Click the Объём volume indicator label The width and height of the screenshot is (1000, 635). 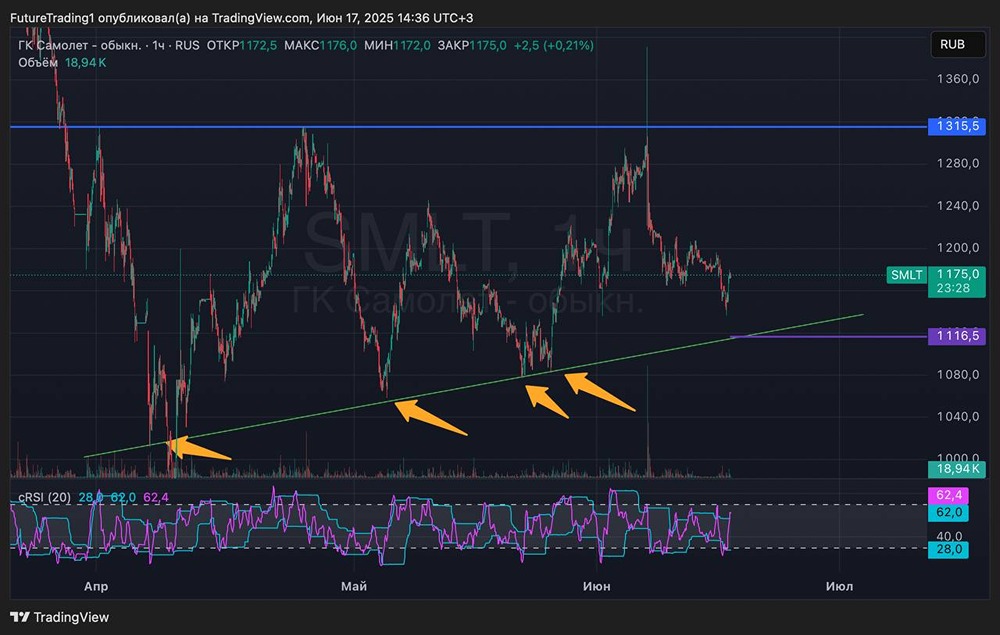(38, 62)
